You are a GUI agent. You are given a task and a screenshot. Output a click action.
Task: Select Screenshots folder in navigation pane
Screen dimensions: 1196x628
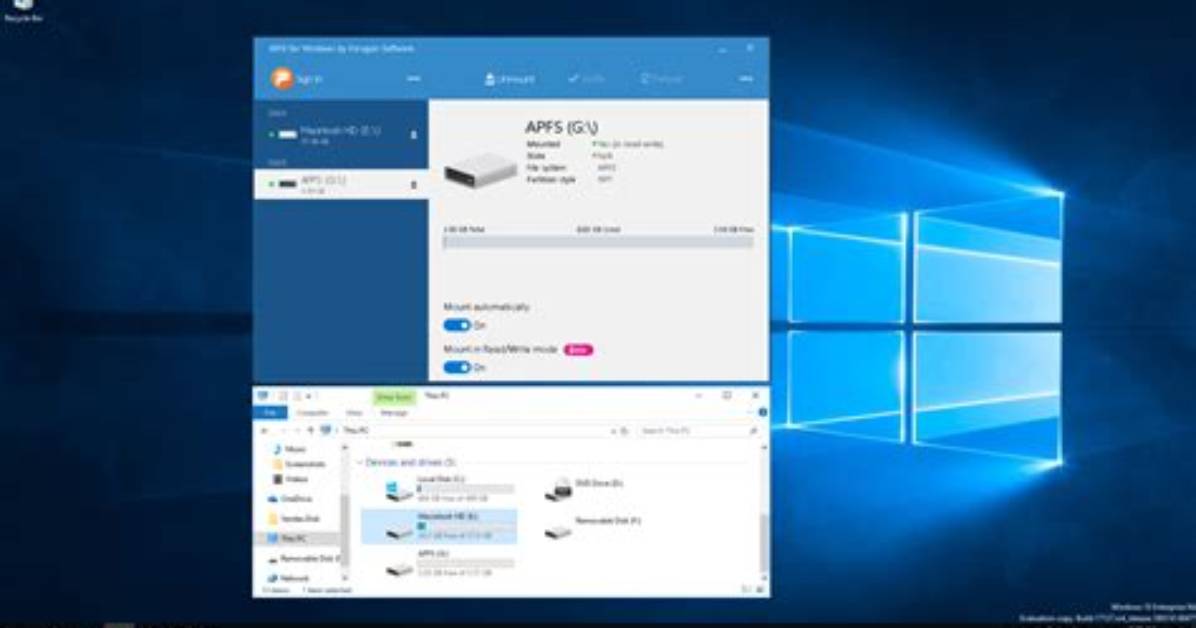(x=298, y=464)
